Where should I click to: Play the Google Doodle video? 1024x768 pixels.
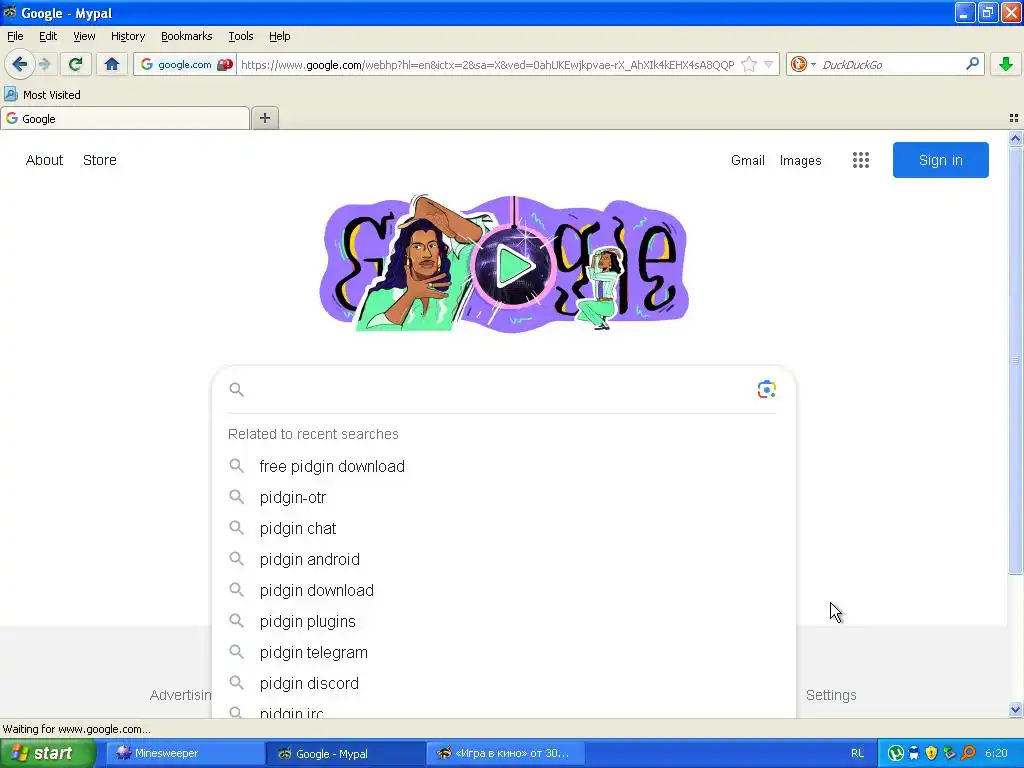[x=513, y=265]
